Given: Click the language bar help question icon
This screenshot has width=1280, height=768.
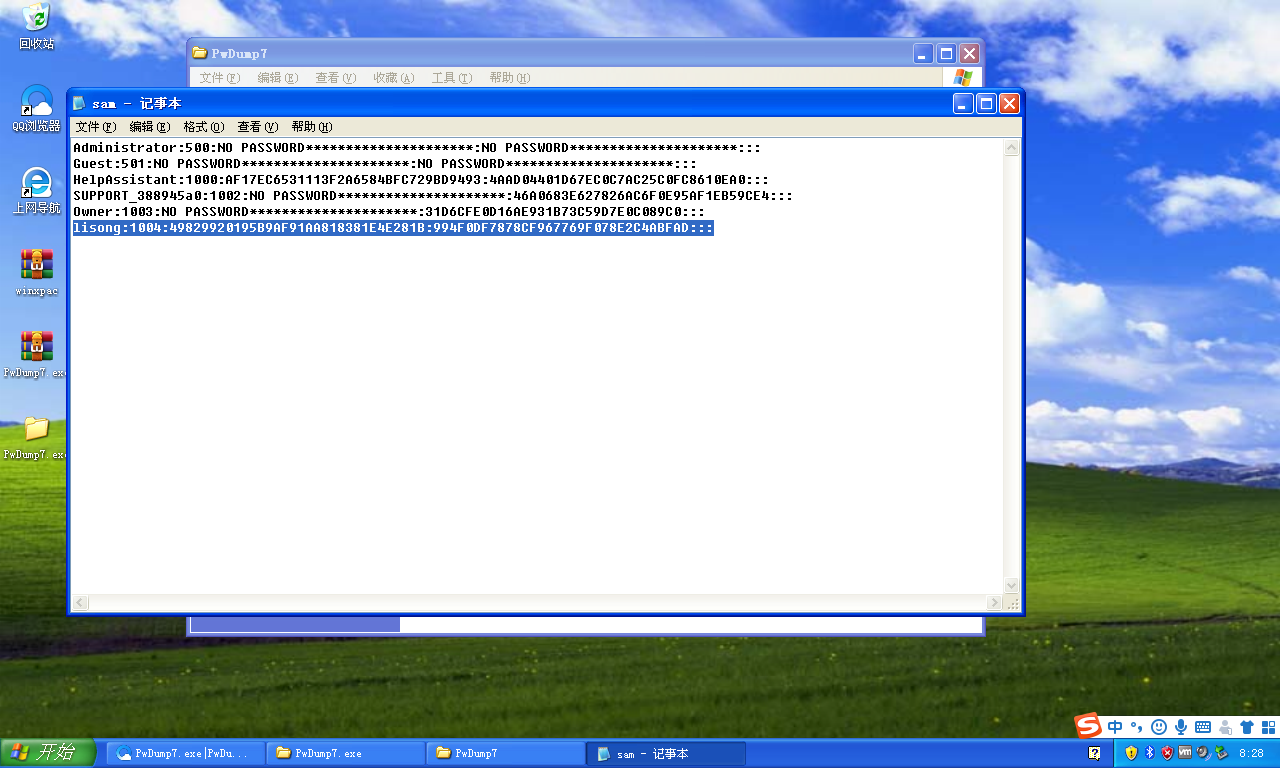Looking at the screenshot, I should [x=1095, y=753].
